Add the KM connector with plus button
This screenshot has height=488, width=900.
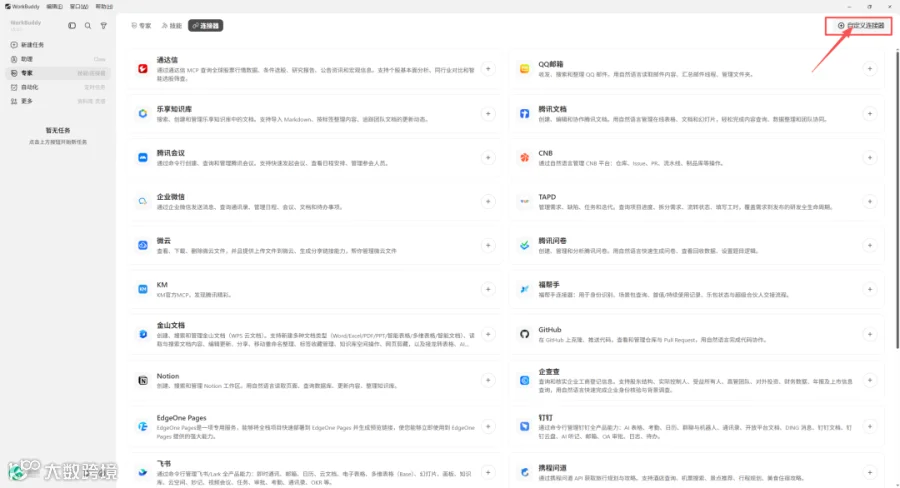488,289
